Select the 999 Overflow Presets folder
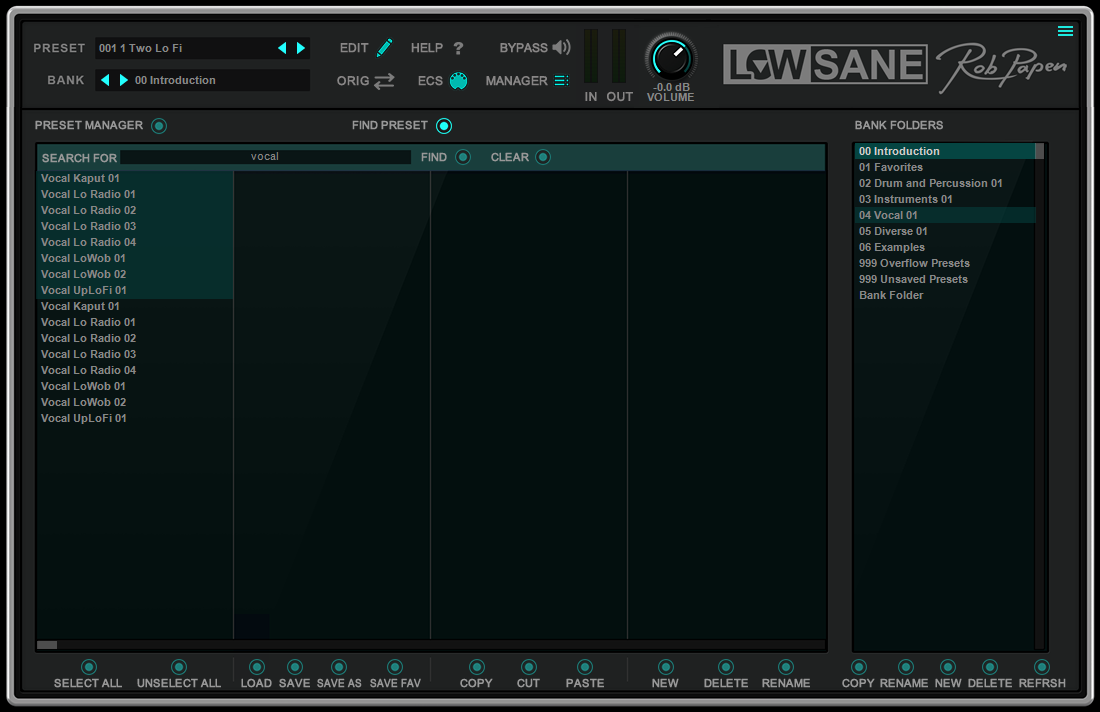The height and width of the screenshot is (712, 1100). point(945,263)
